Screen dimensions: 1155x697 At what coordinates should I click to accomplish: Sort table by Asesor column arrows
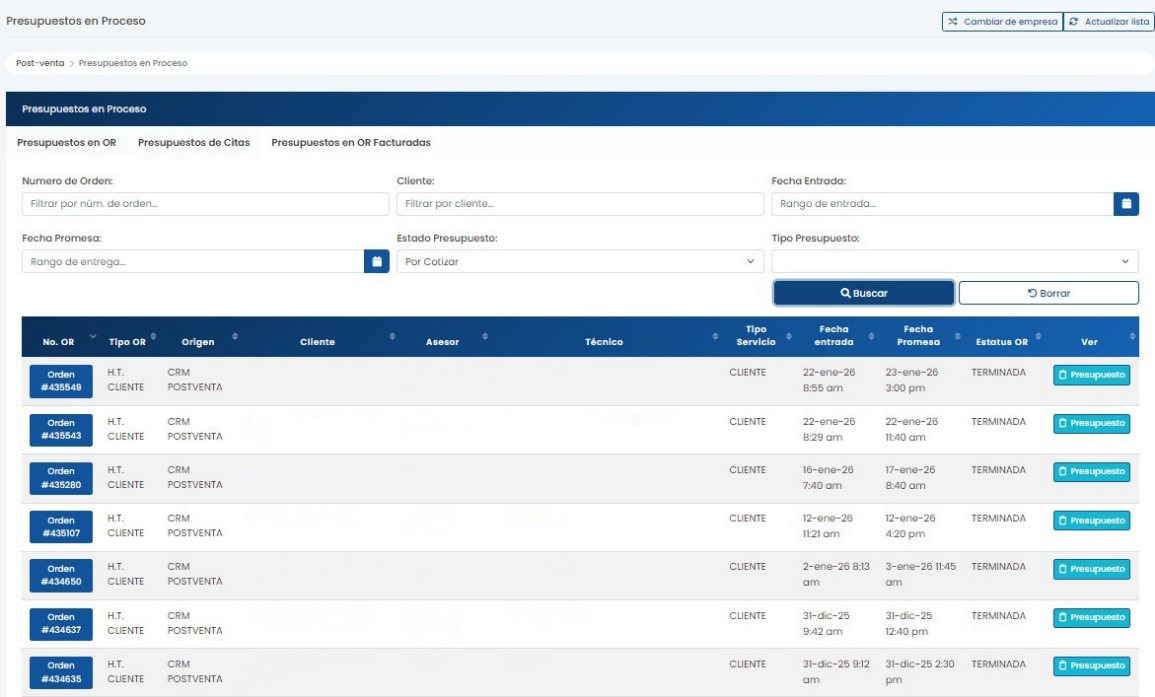485,337
